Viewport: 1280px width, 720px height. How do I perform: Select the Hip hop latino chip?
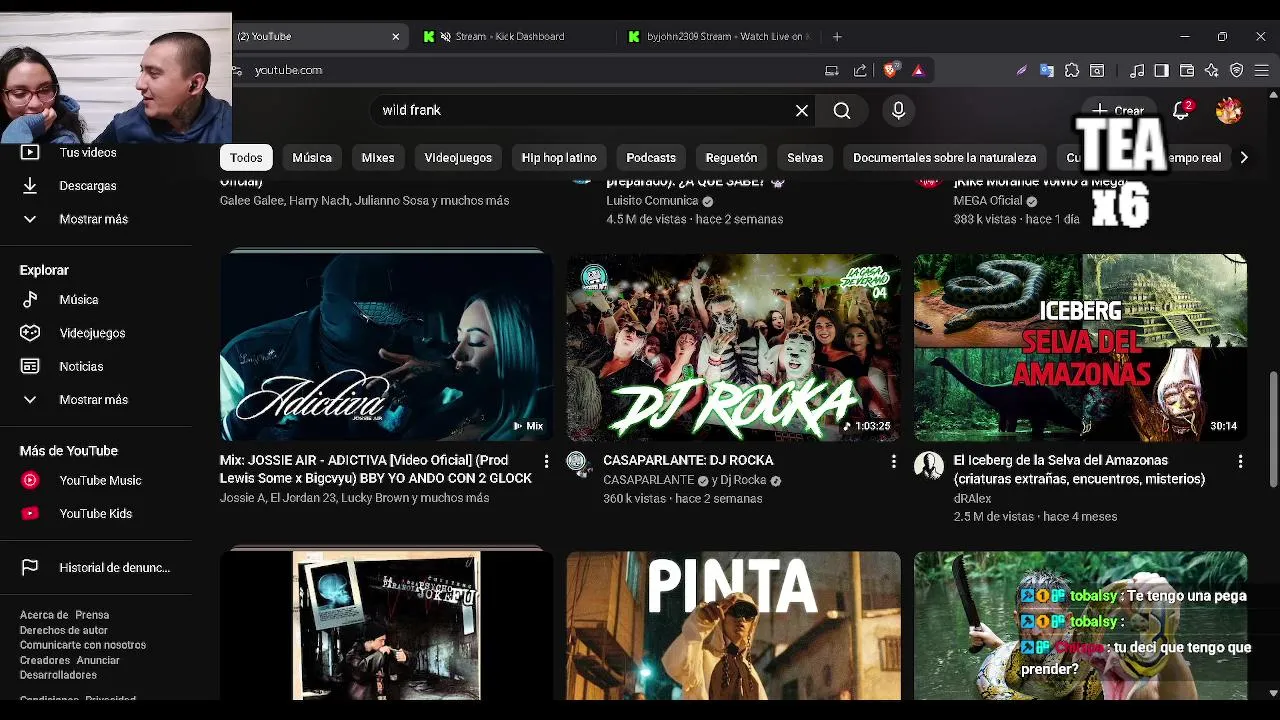tap(559, 158)
